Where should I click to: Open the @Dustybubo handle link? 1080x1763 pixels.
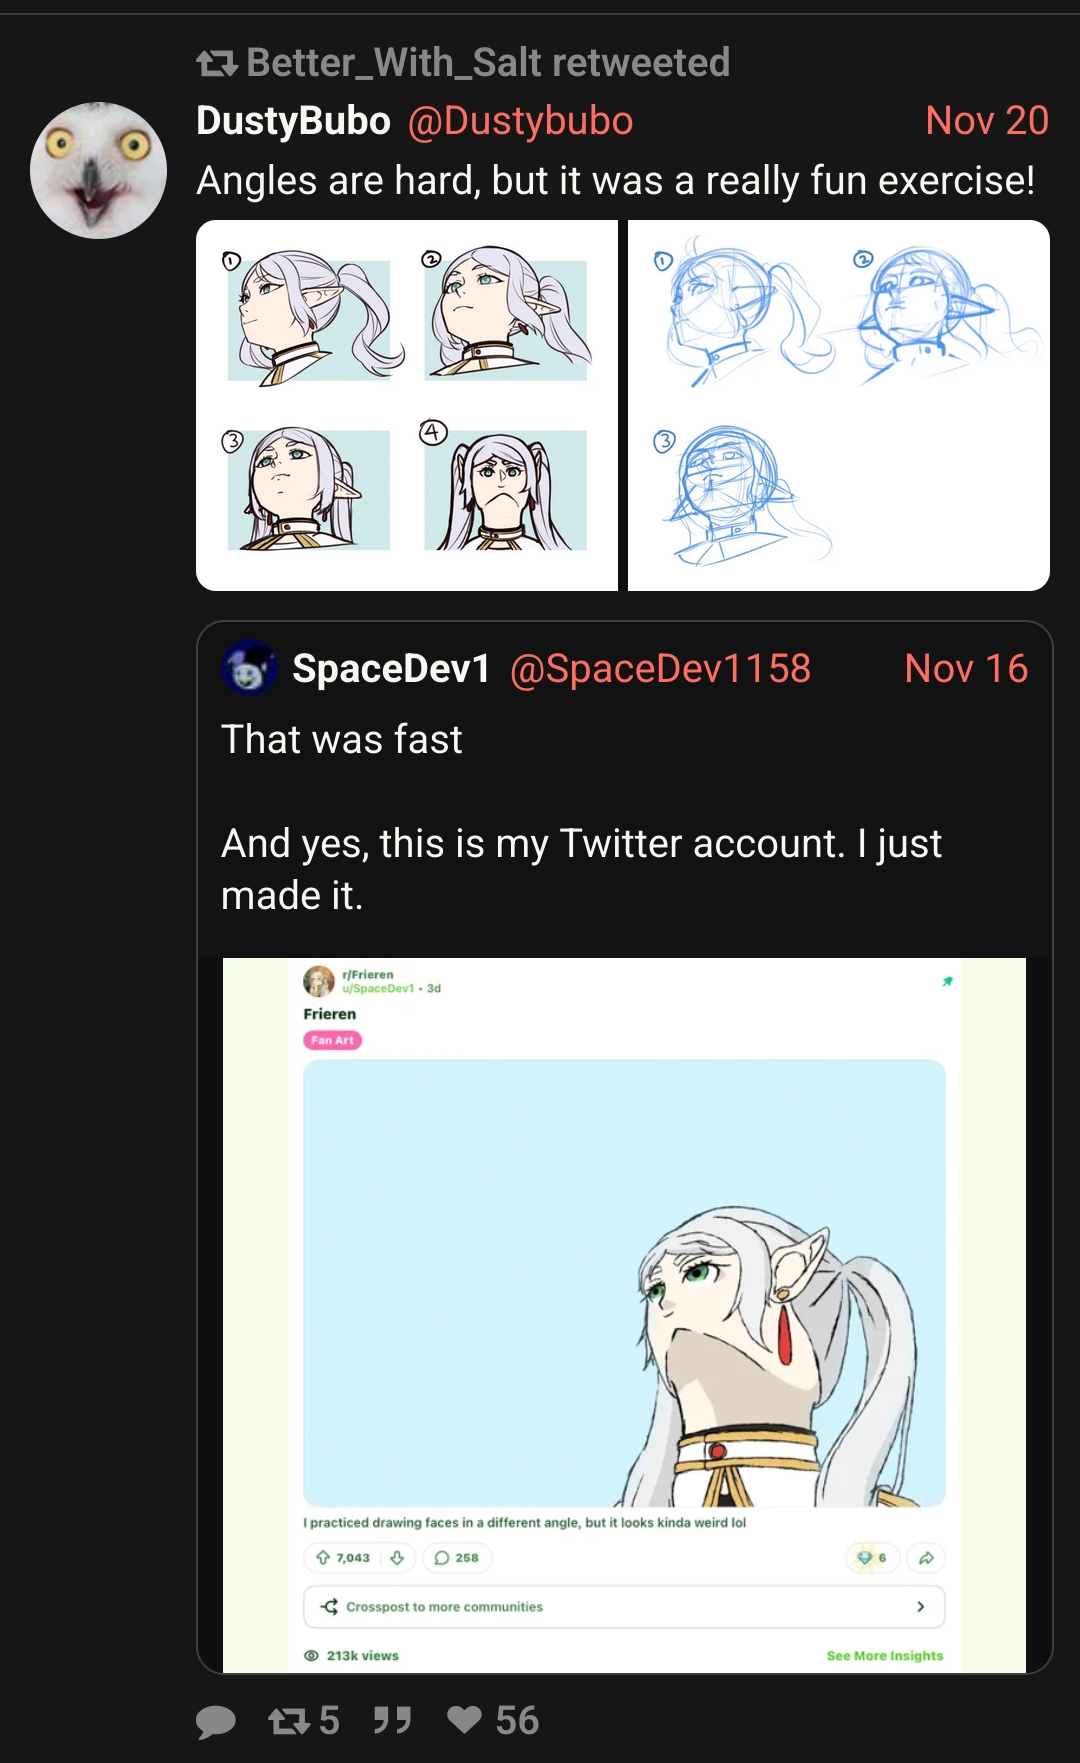(520, 121)
